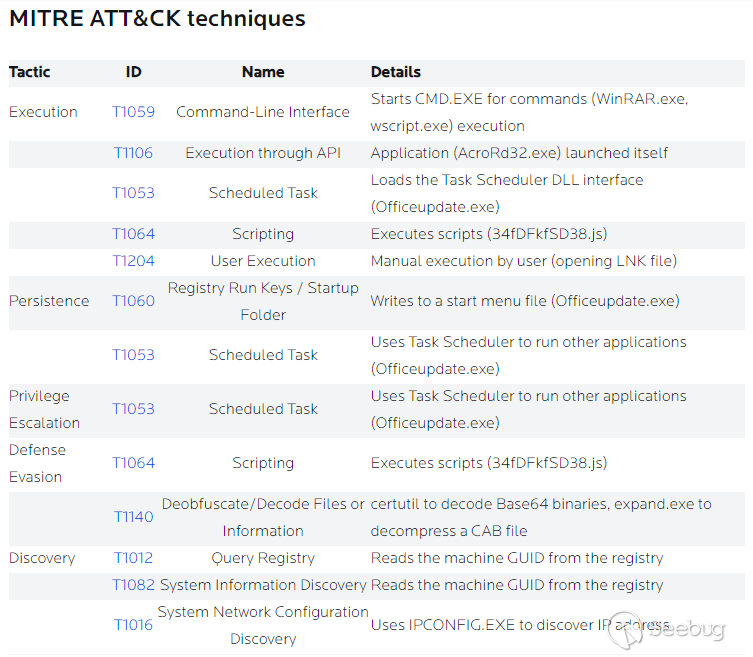
Task: Click the Tactic column header
Action: (x=29, y=72)
